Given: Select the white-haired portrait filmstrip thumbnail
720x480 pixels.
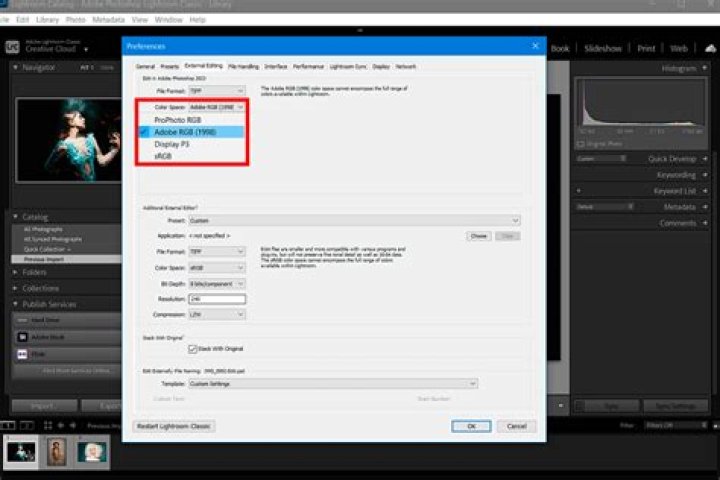Looking at the screenshot, I should pyautogui.click(x=91, y=452).
